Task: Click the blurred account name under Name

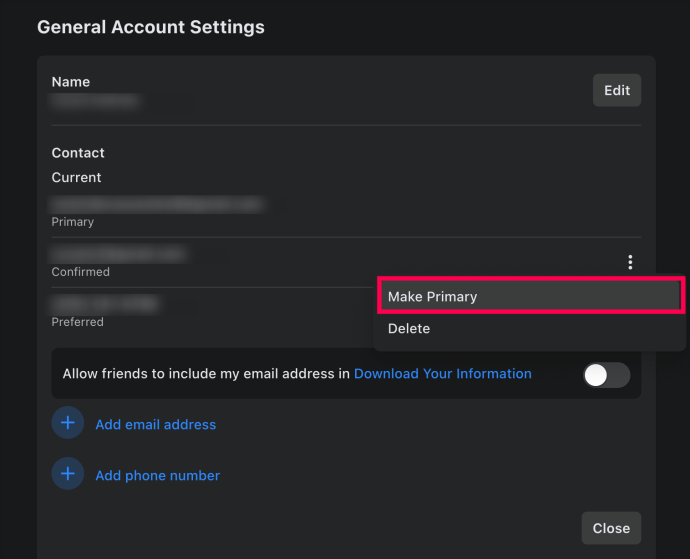Action: (95, 101)
